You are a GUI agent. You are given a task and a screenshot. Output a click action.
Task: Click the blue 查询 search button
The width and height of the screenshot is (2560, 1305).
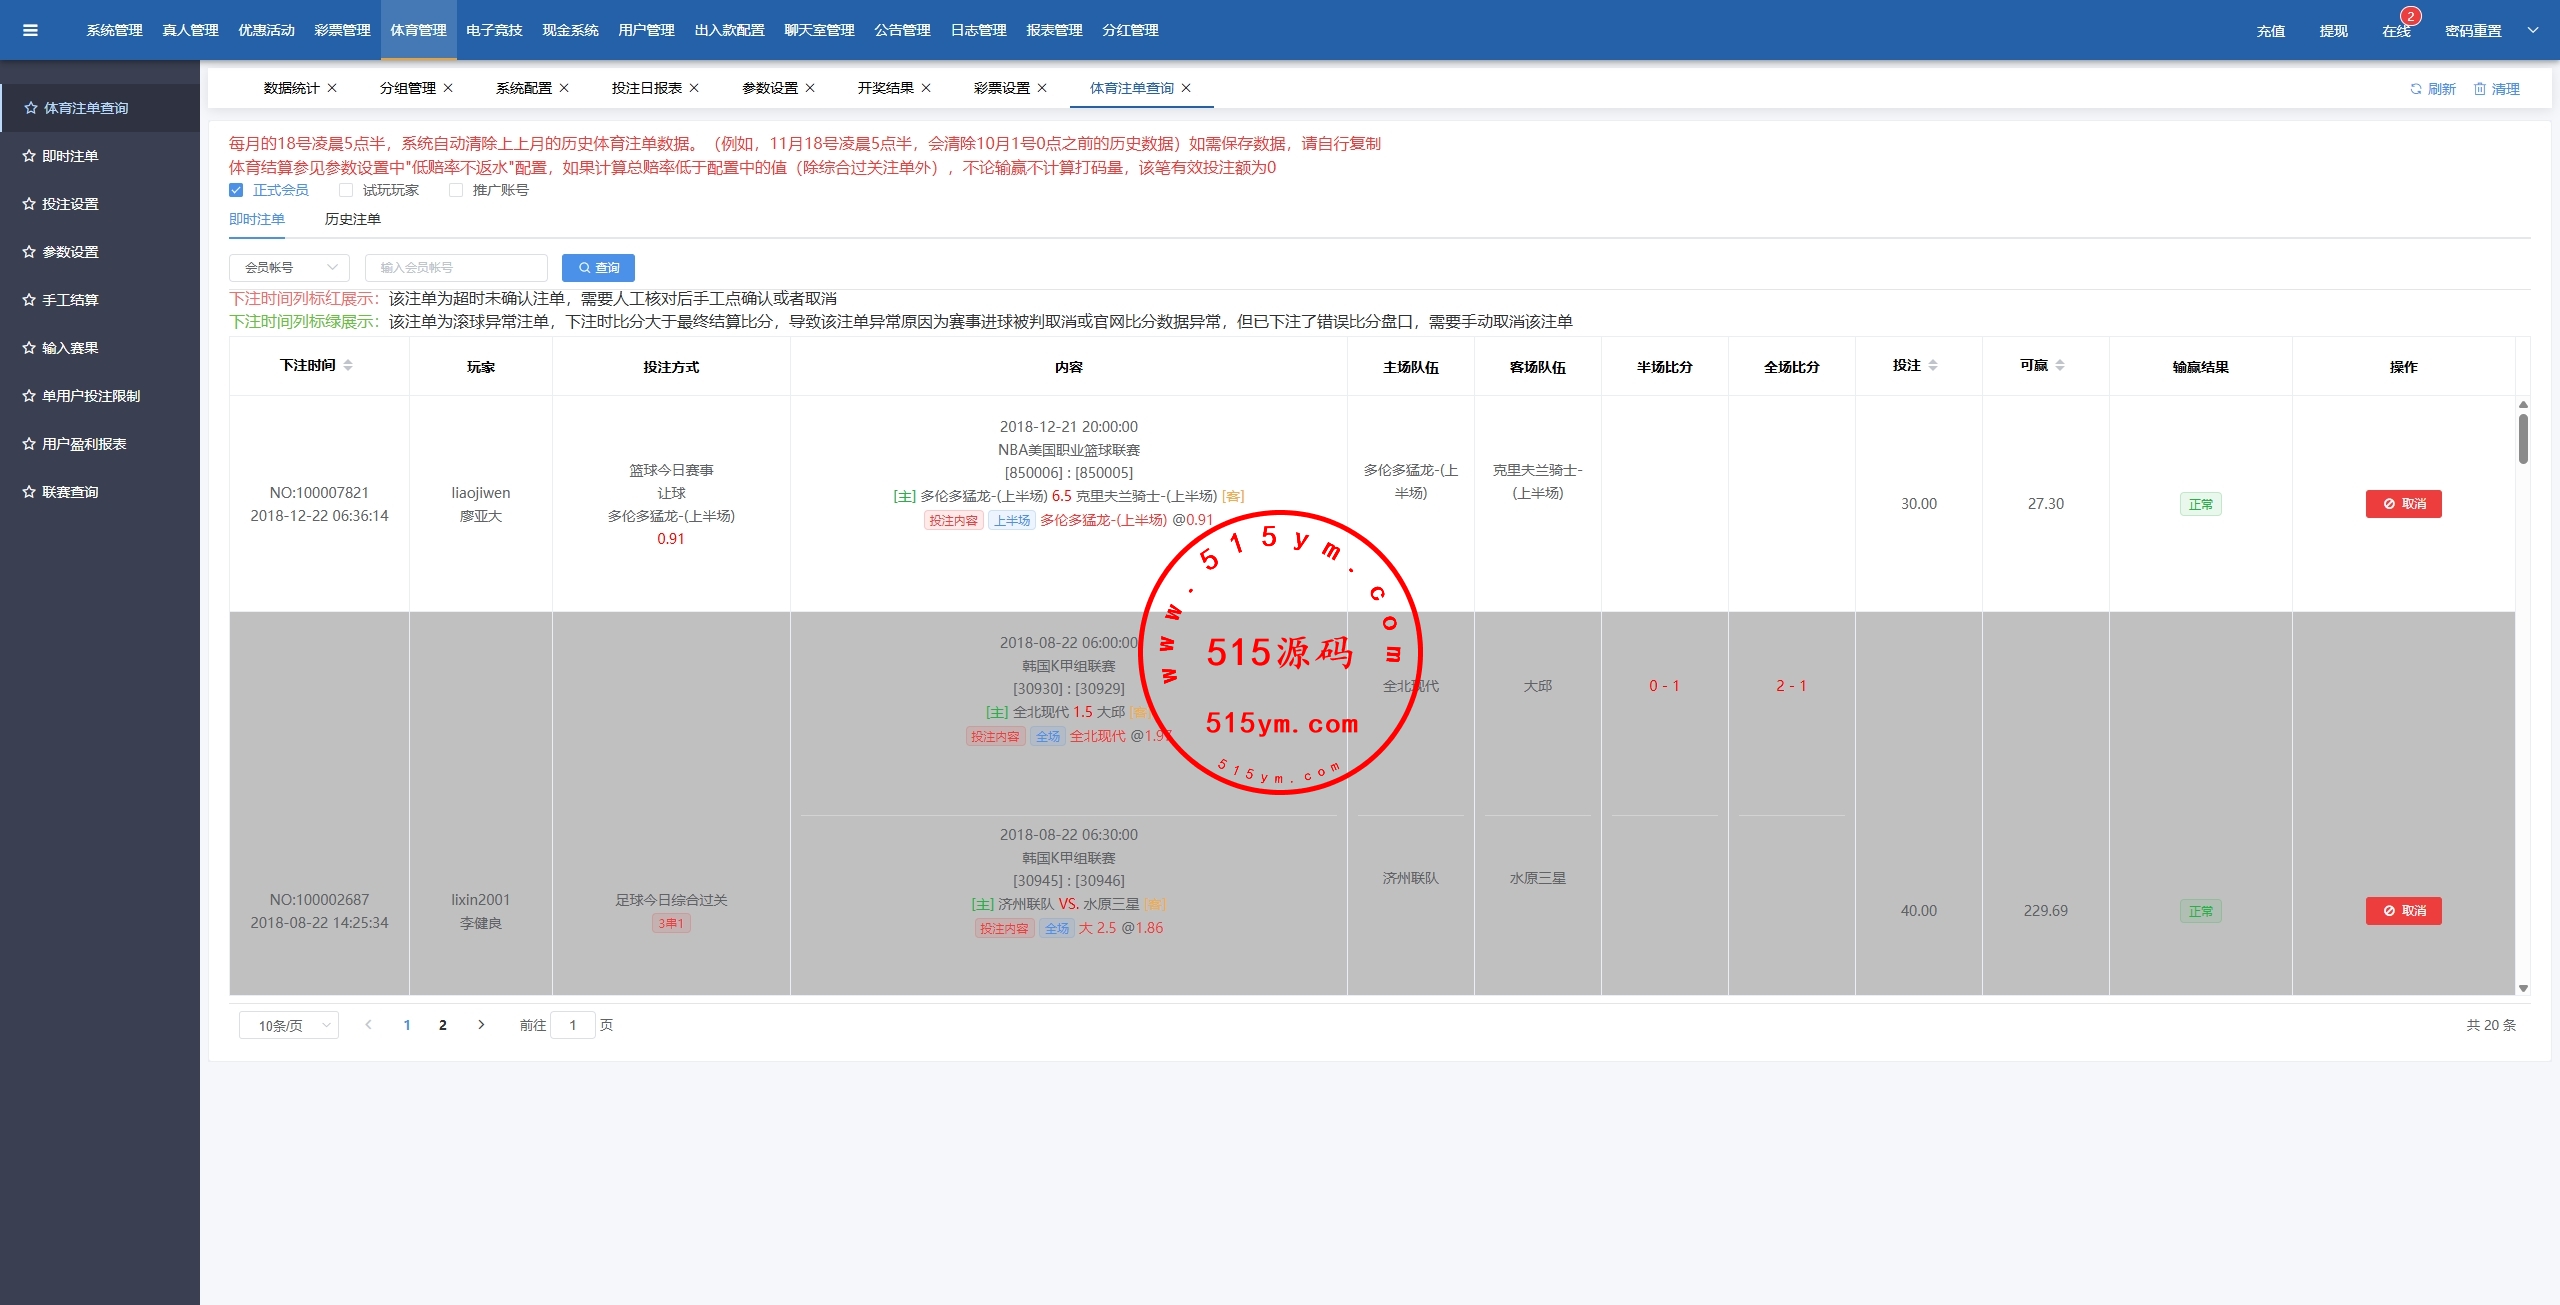[598, 268]
